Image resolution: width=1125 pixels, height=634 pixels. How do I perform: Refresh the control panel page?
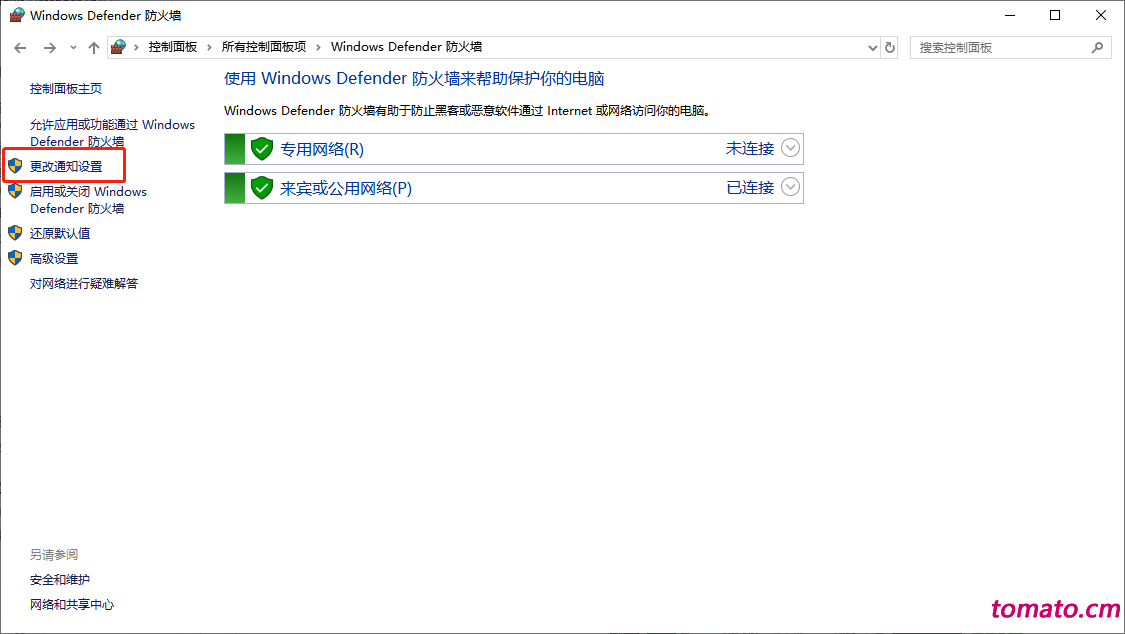[x=890, y=48]
